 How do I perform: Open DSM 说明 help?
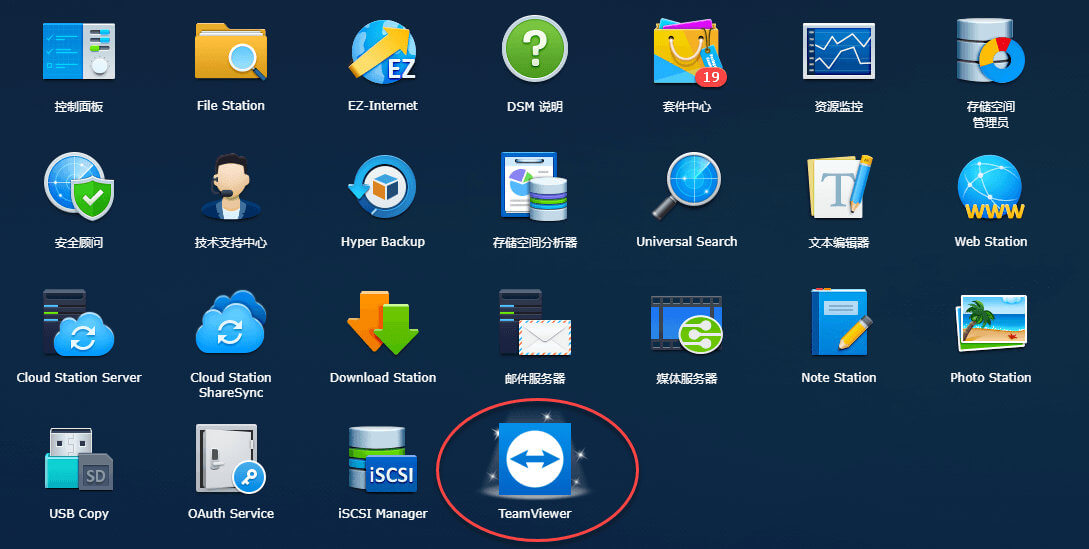coord(535,49)
